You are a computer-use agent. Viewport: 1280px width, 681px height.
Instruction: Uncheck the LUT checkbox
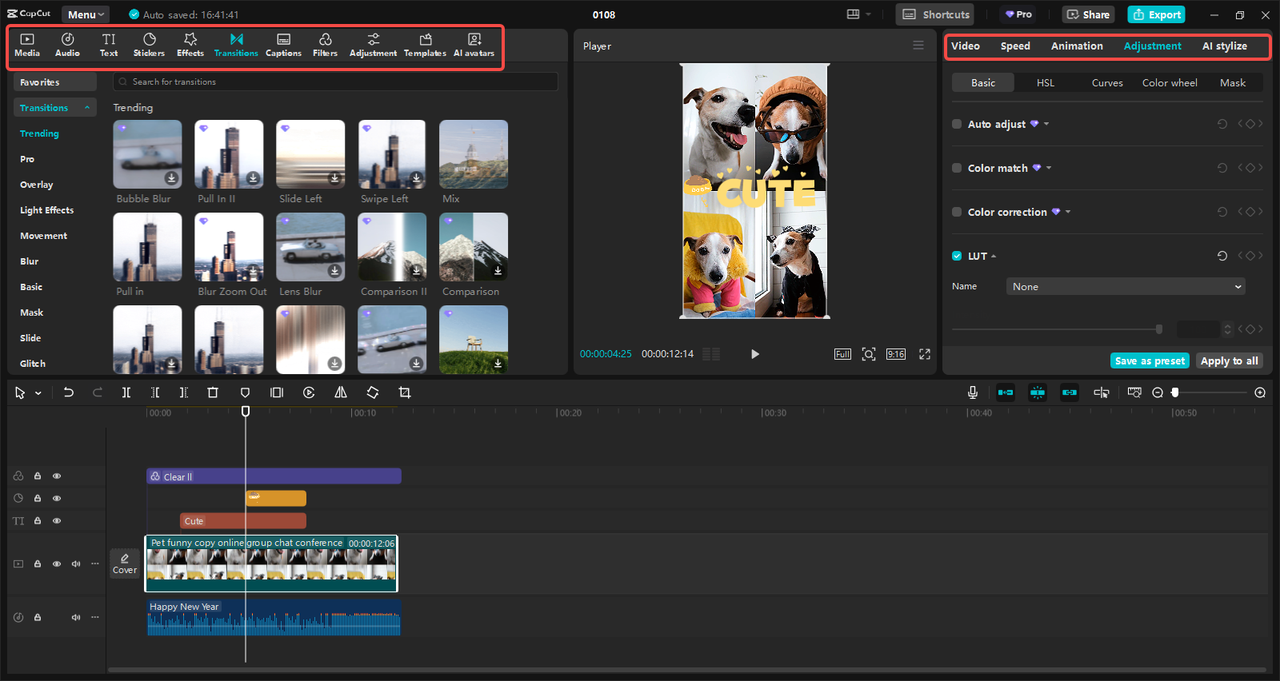point(957,256)
